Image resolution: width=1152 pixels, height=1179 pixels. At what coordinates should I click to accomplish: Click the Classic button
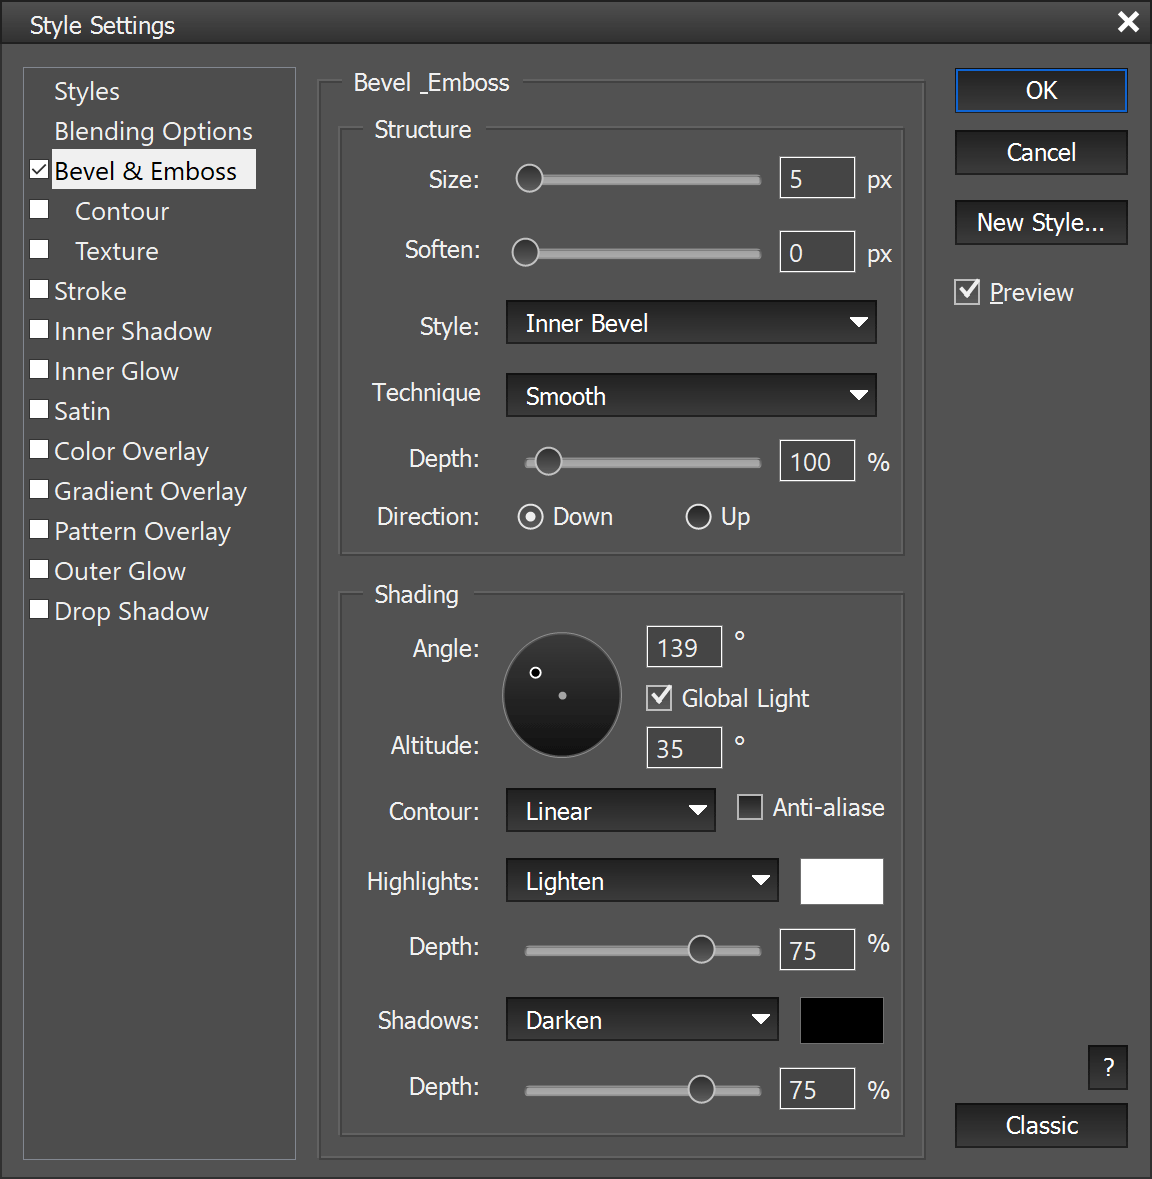pos(1040,1126)
